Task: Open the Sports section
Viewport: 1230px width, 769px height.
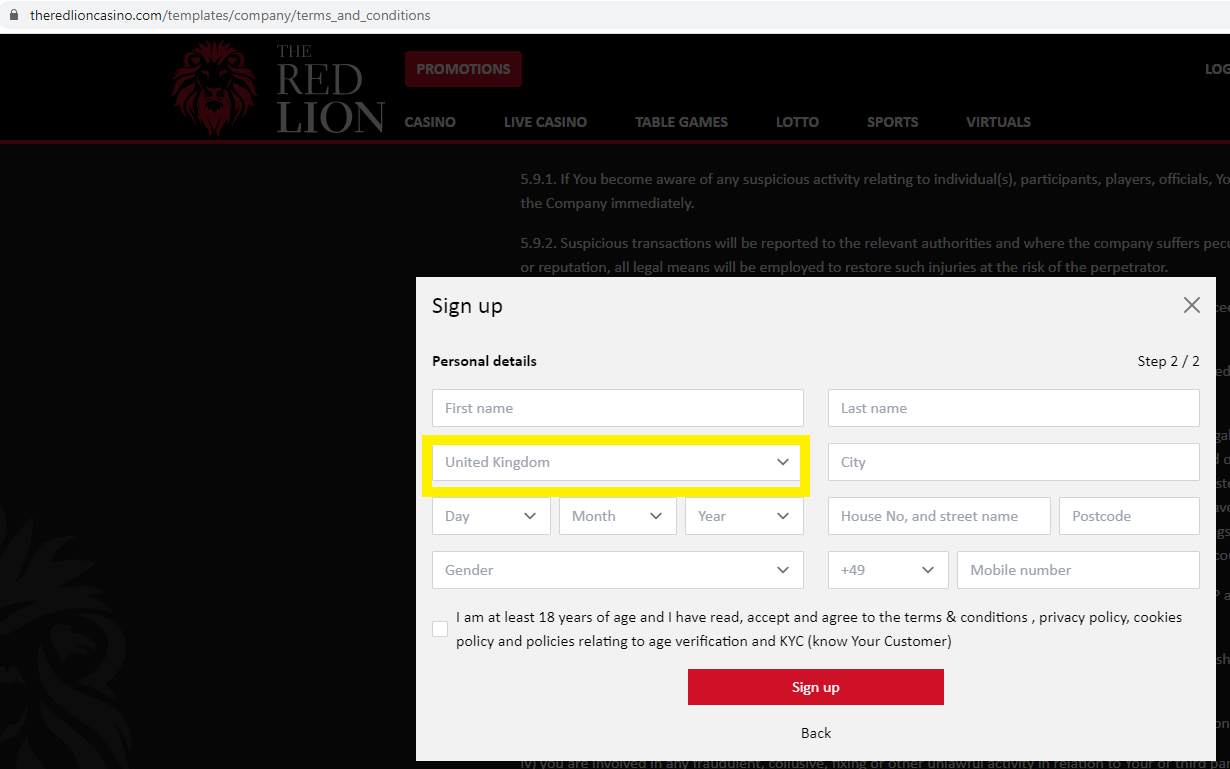Action: 892,122
